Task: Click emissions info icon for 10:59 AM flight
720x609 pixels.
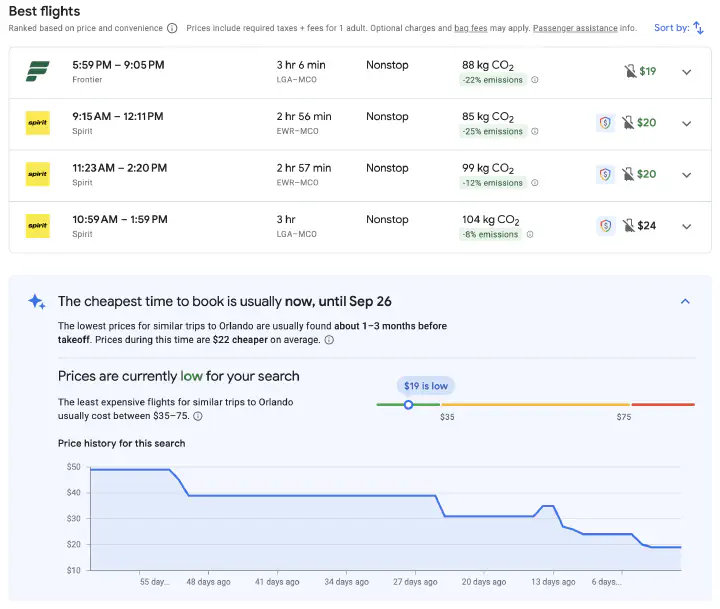Action: pos(530,235)
